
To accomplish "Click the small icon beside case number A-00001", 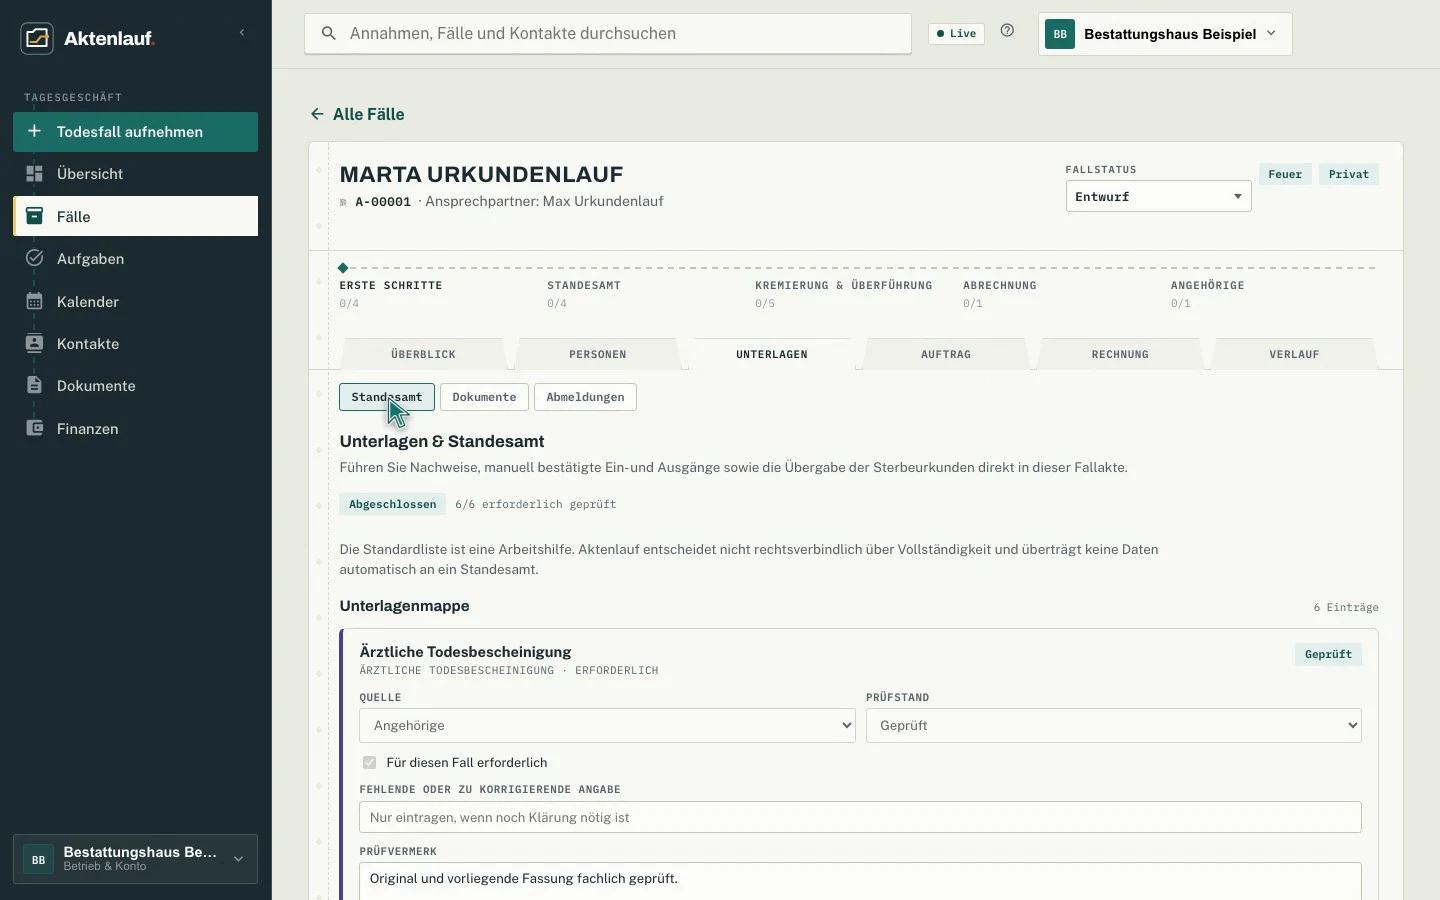I will [x=343, y=202].
